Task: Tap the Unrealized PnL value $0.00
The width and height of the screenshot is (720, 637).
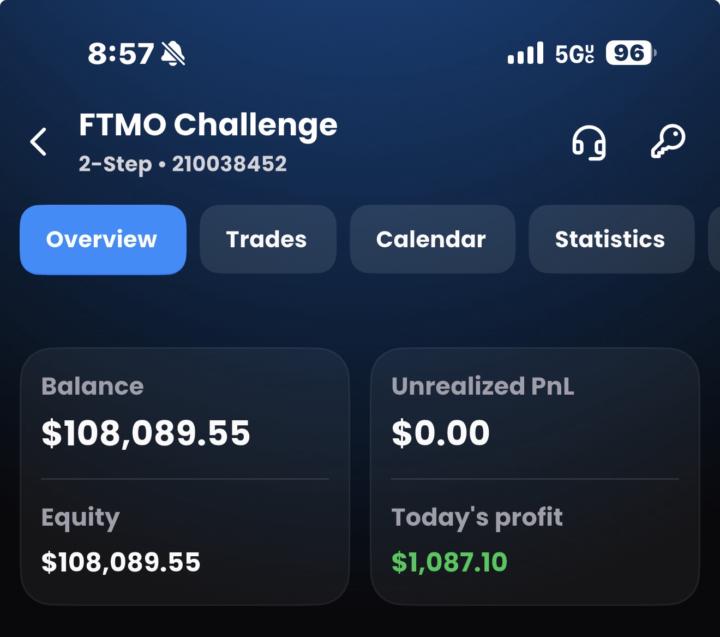Action: [x=440, y=433]
